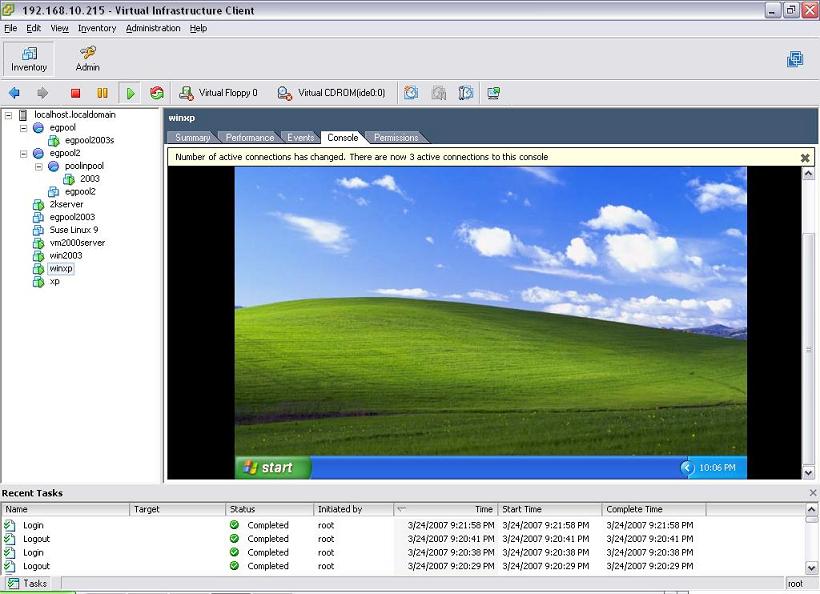This screenshot has height=594, width=820.
Task: Take a snapshot with clock icon
Action: tap(411, 93)
